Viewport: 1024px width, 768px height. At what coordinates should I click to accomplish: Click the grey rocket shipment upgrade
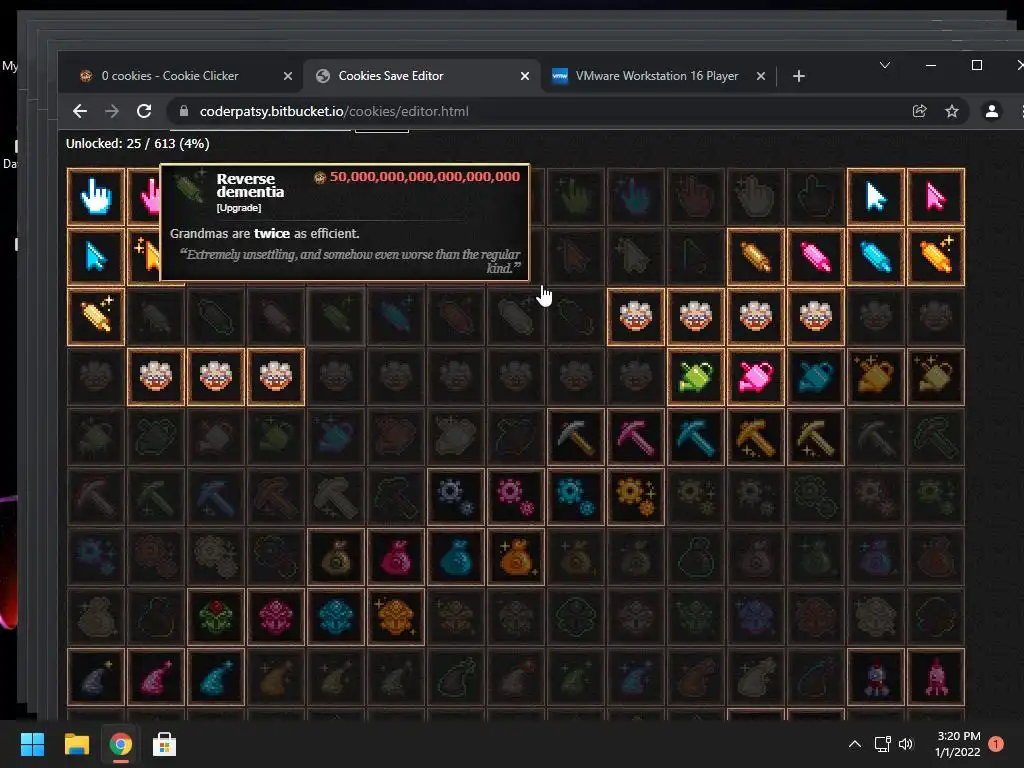tap(876, 677)
